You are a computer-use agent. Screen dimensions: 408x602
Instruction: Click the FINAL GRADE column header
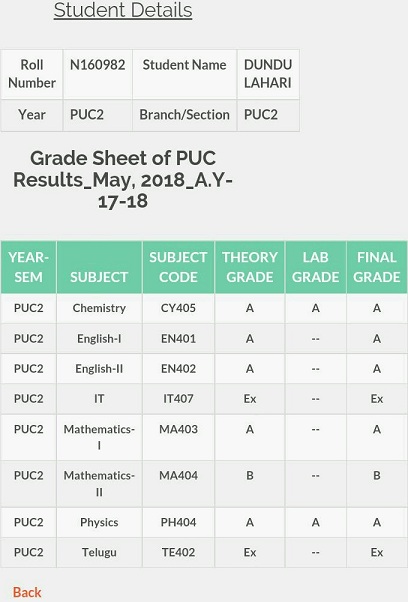377,267
